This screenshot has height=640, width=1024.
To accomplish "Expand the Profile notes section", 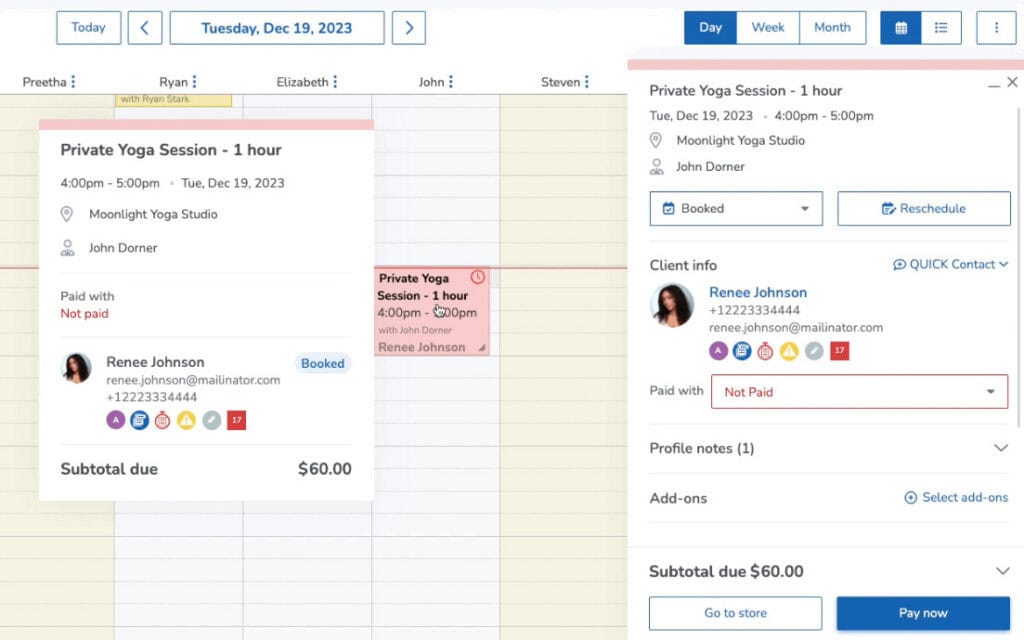I will (x=1000, y=448).
